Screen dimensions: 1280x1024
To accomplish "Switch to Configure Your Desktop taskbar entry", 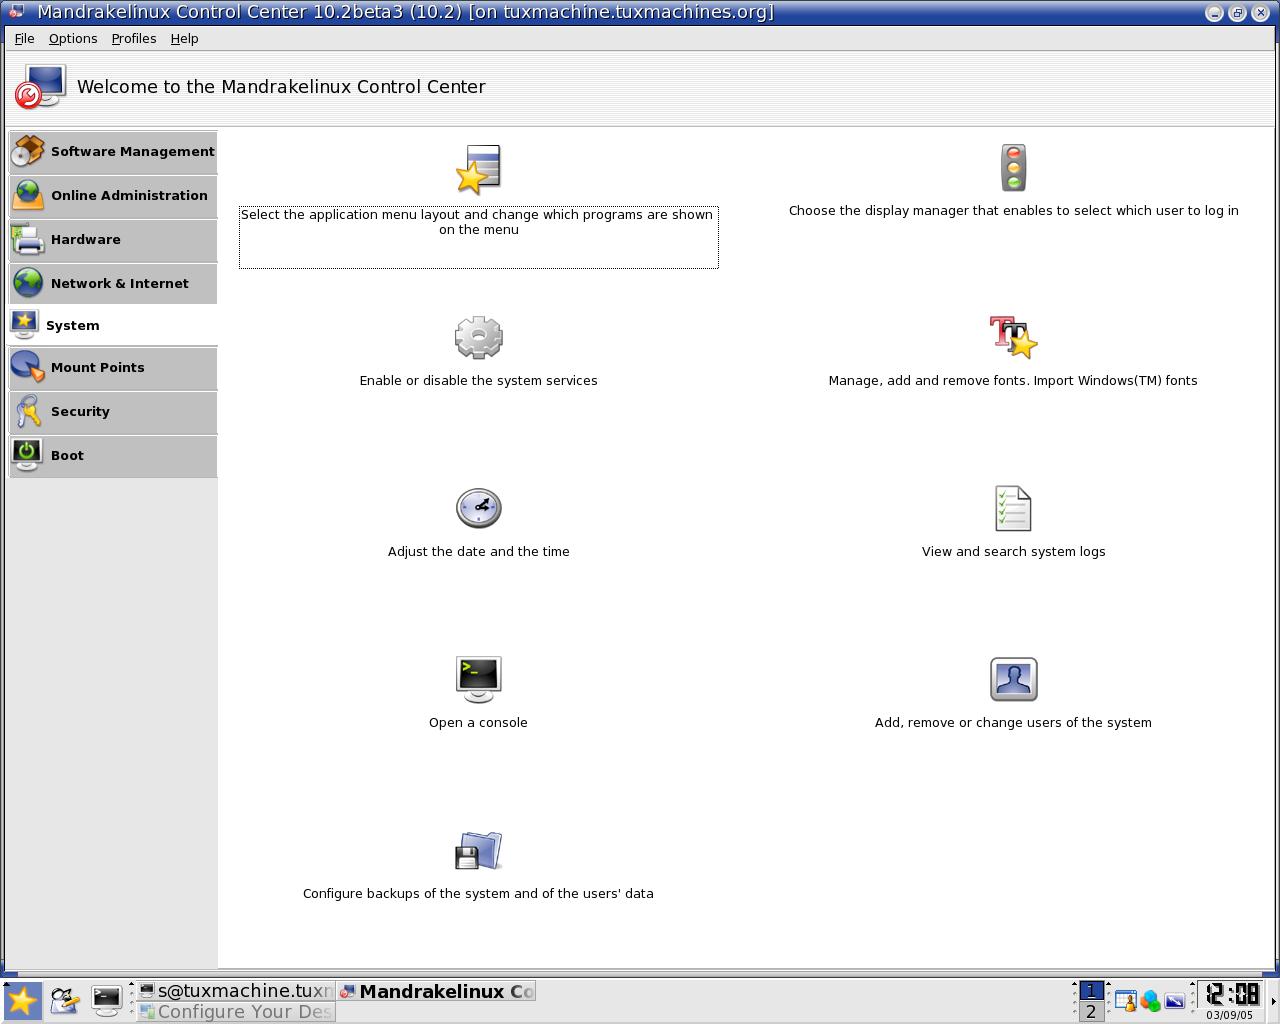I will 235,1012.
